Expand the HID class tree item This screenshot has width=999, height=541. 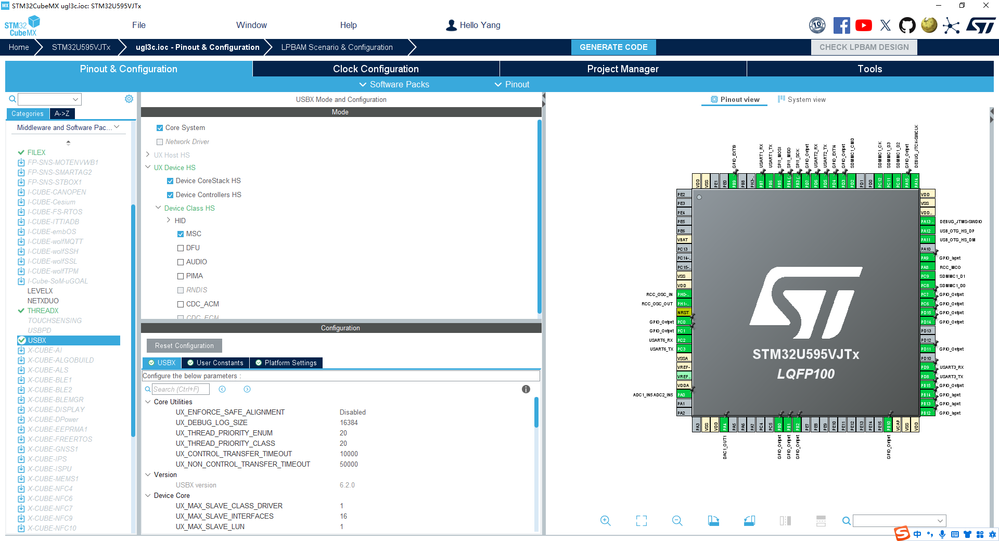pos(168,220)
